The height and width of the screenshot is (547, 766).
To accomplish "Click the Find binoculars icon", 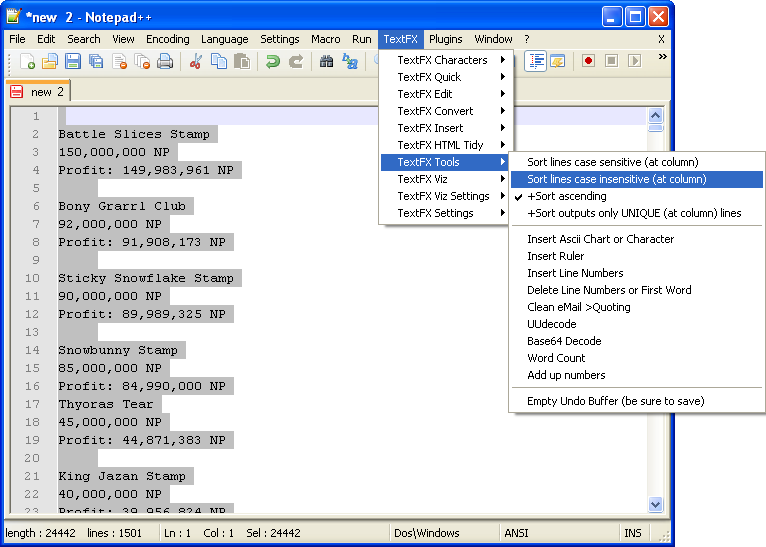I will click(326, 62).
